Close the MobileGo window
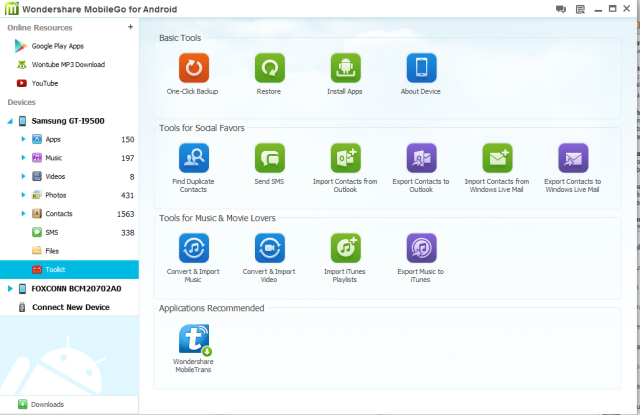Screen dimensions: 640x415 click(627, 9)
